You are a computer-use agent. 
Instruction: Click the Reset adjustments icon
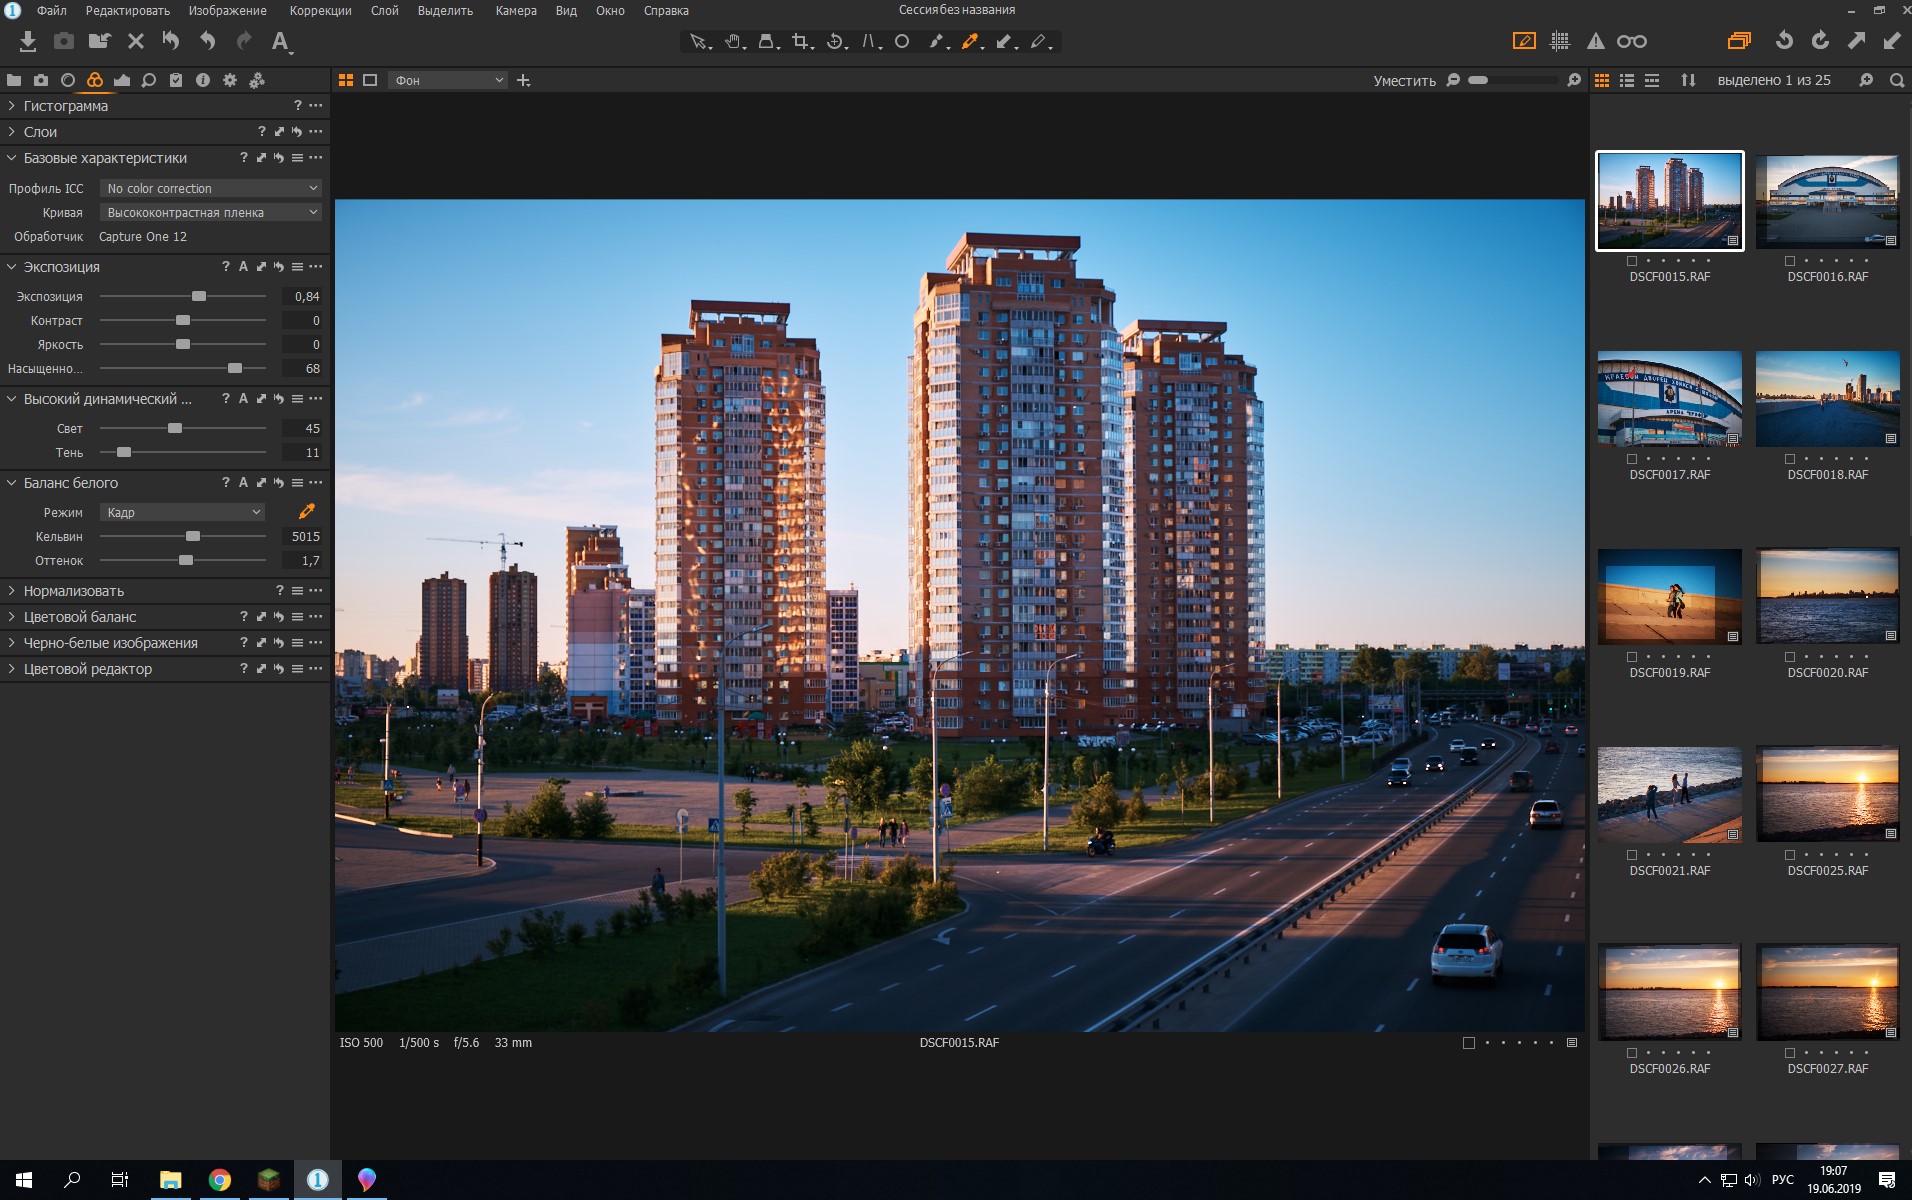pyautogui.click(x=171, y=41)
